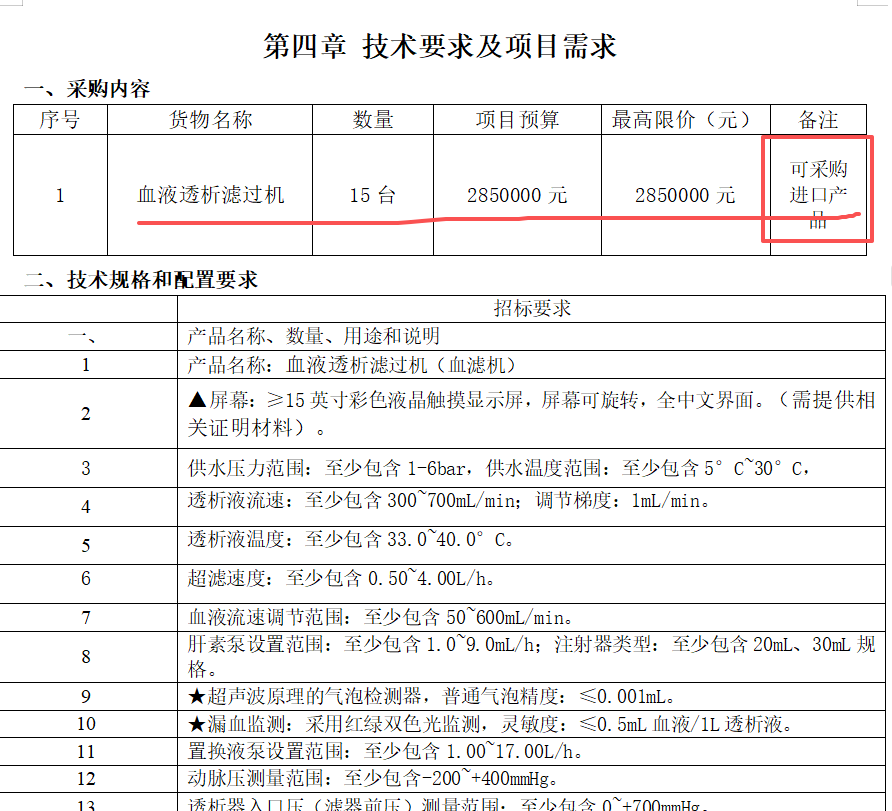Select the 序号 column header
Screen dimensions: 892x811
[x=60, y=120]
